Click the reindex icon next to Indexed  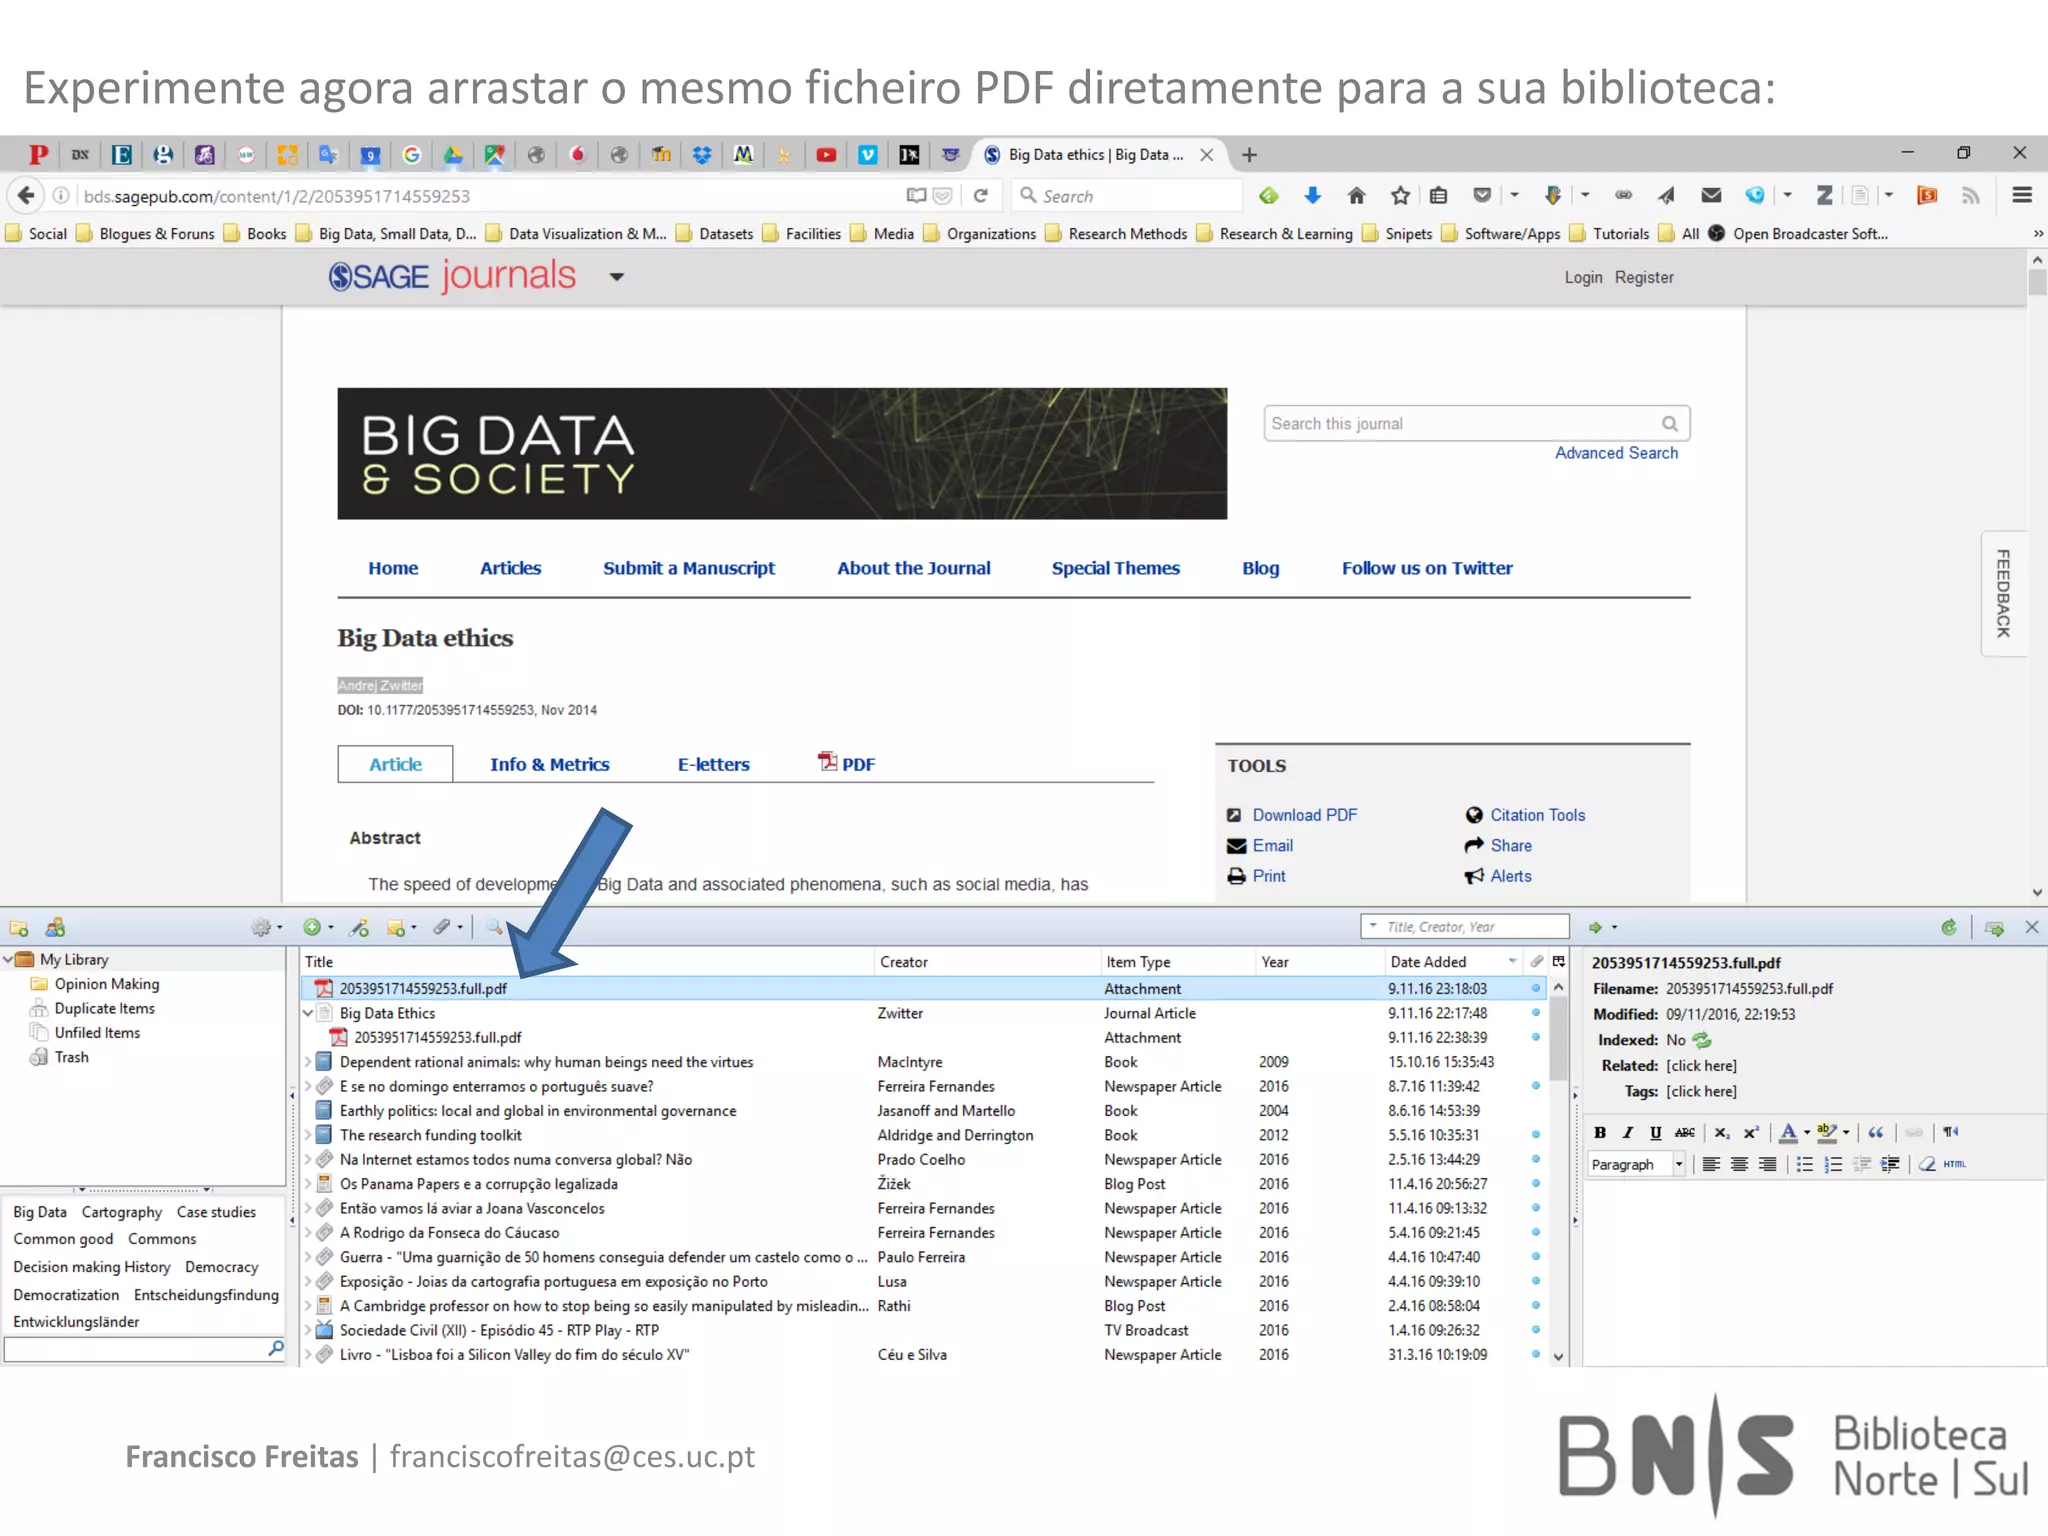coord(1702,1040)
